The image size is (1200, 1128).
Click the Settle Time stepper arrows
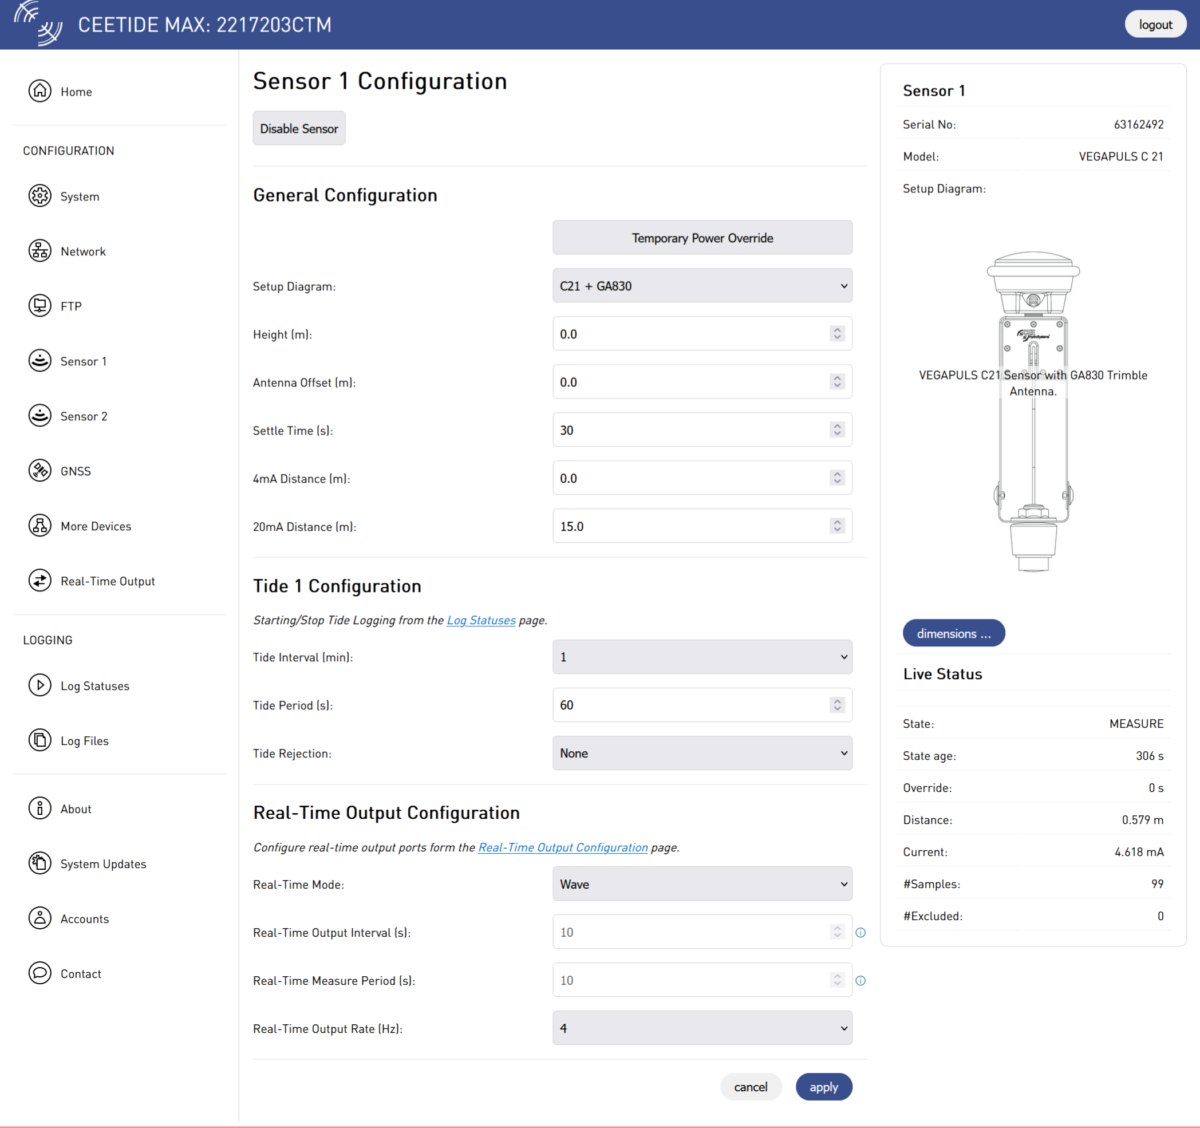(x=837, y=430)
